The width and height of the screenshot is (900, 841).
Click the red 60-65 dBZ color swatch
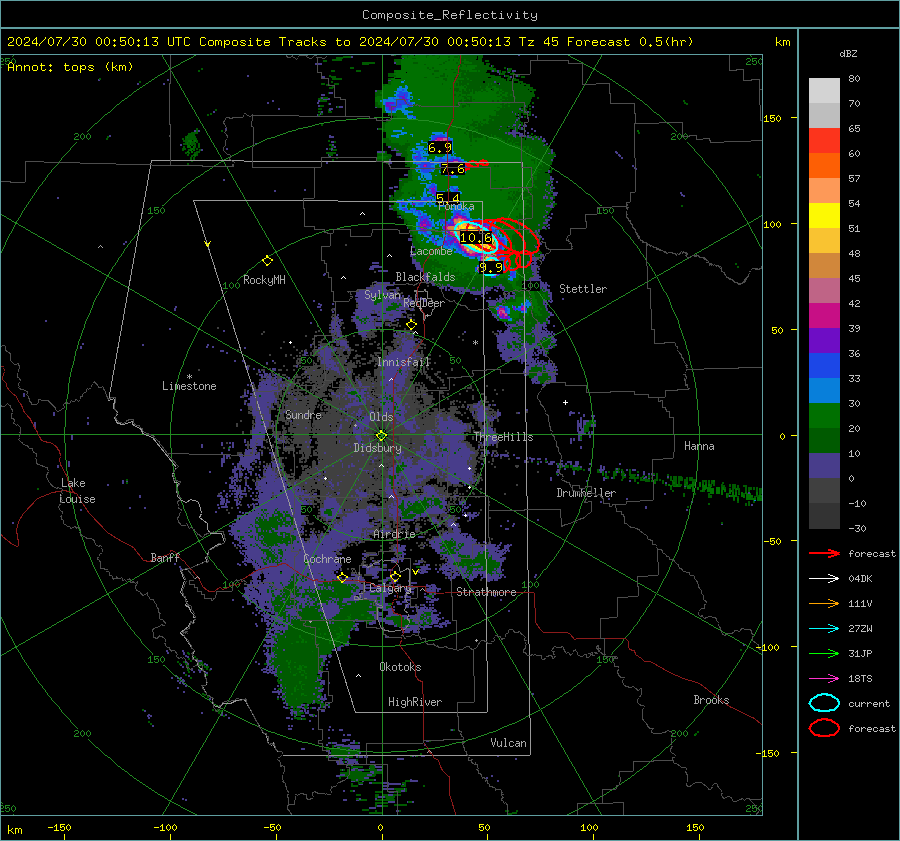coord(824,141)
